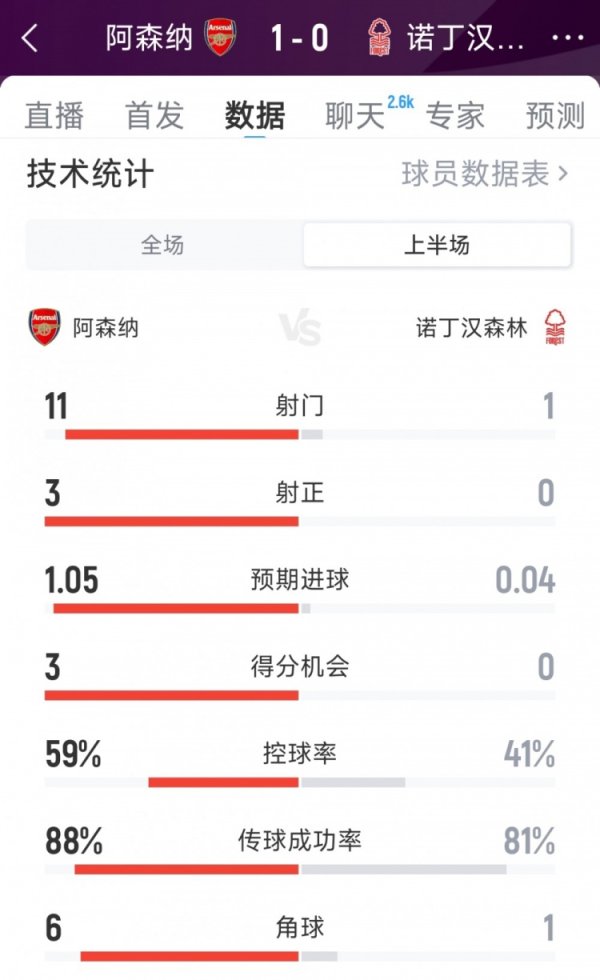Open the three-dot more options menu

point(567,39)
